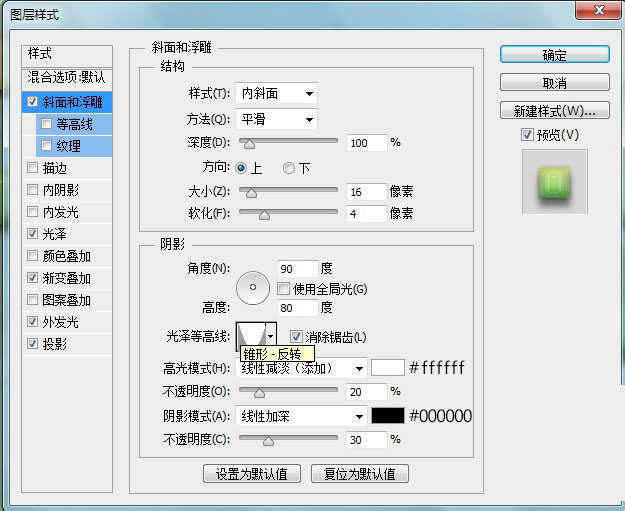Click the 光泽等高线 contour thumbnail
Image resolution: width=625 pixels, height=511 pixels.
pyautogui.click(x=252, y=336)
